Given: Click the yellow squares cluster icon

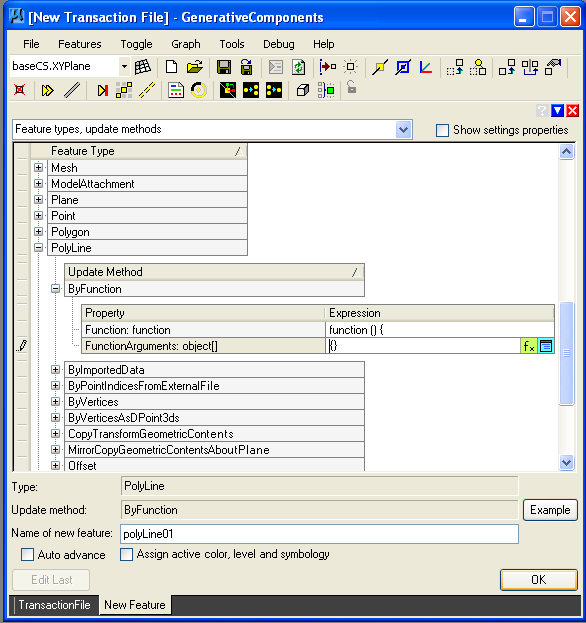Looking at the screenshot, I should 124,90.
